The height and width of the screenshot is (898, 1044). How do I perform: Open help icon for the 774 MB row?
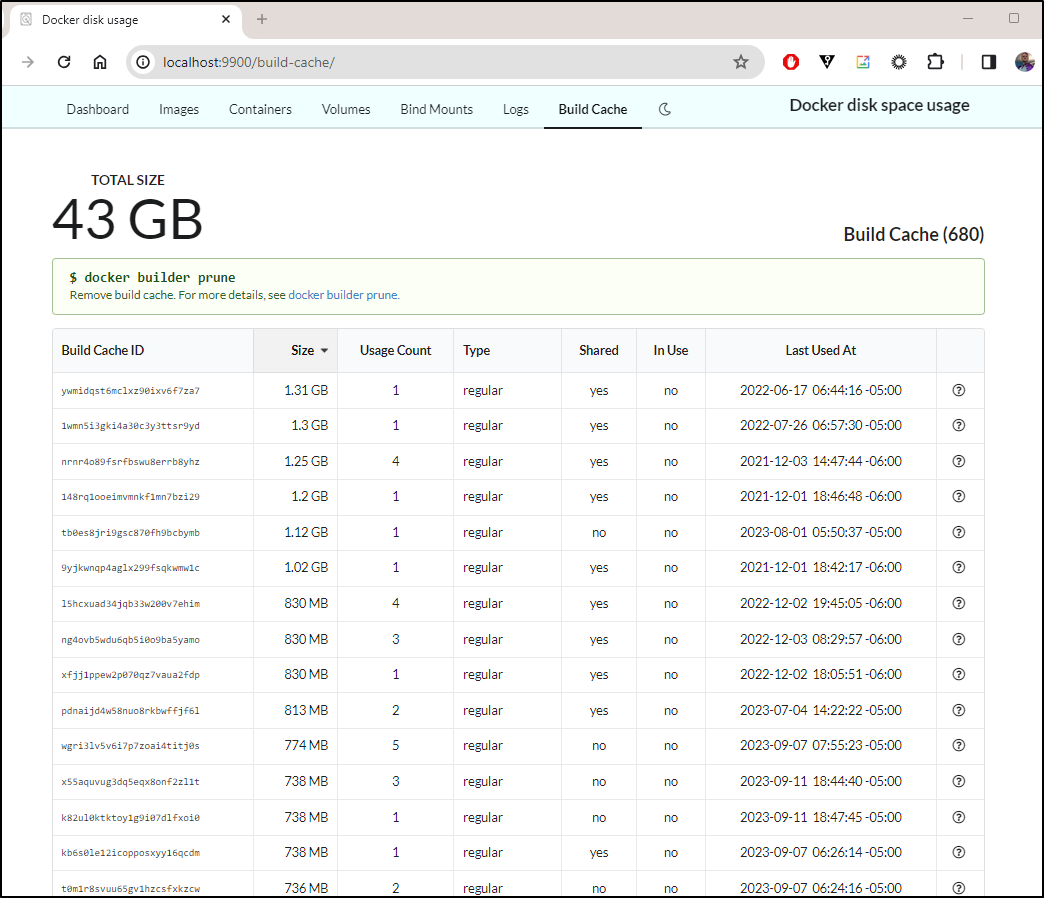[x=959, y=746]
